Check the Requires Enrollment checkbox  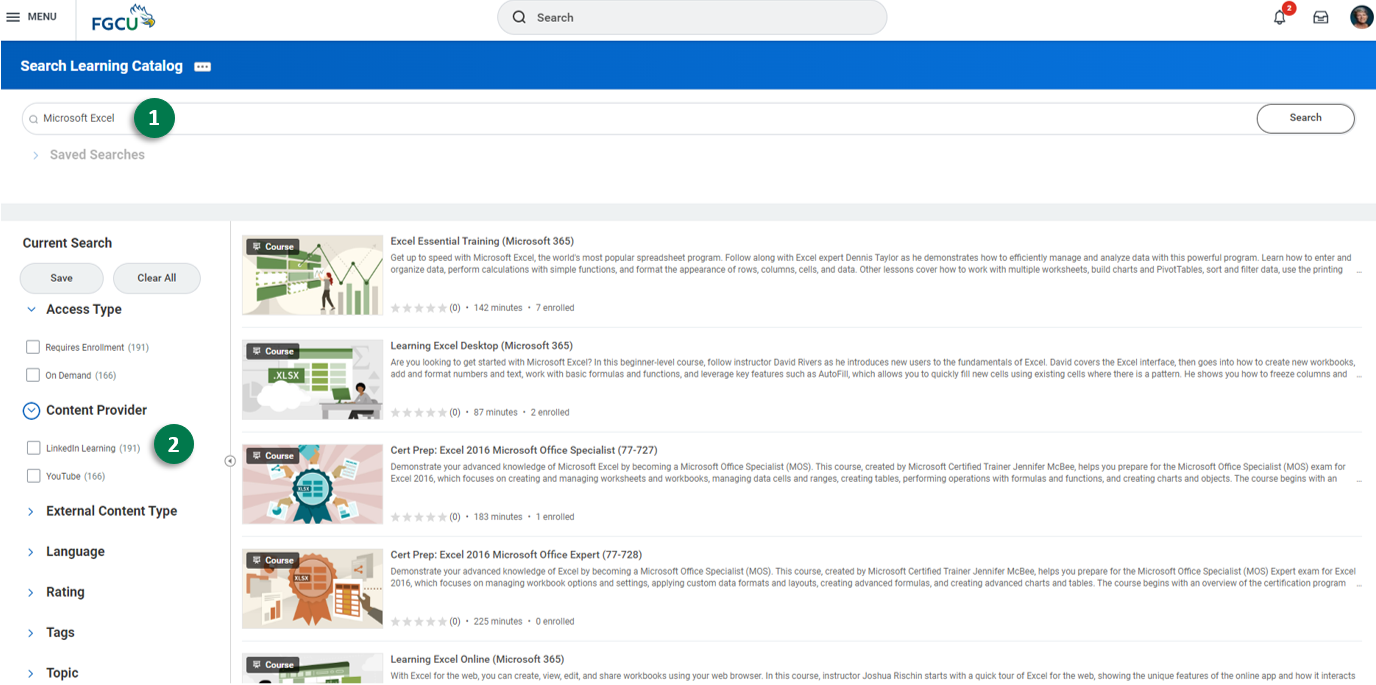point(34,348)
